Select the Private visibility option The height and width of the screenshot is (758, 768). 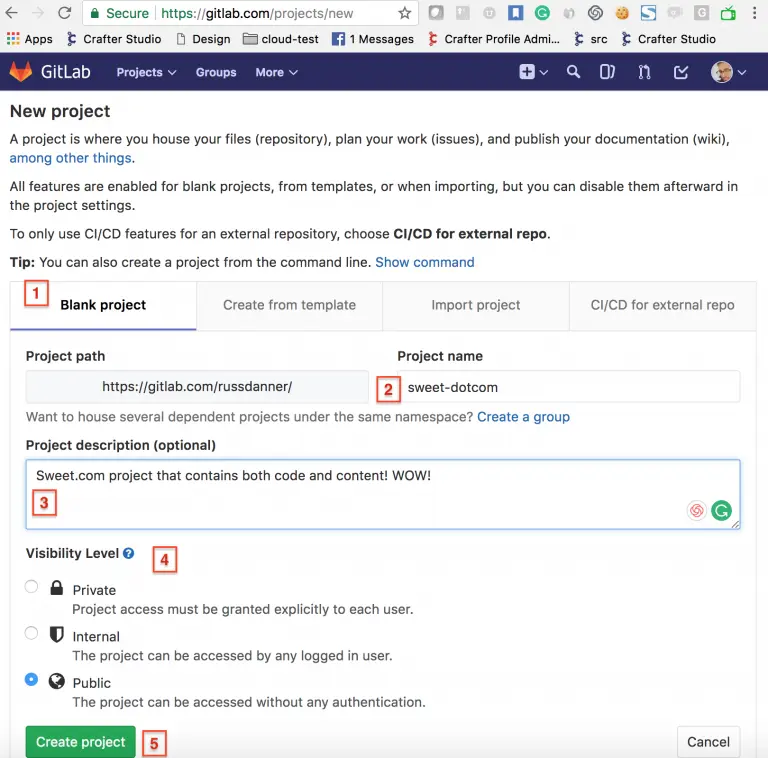[x=32, y=587]
